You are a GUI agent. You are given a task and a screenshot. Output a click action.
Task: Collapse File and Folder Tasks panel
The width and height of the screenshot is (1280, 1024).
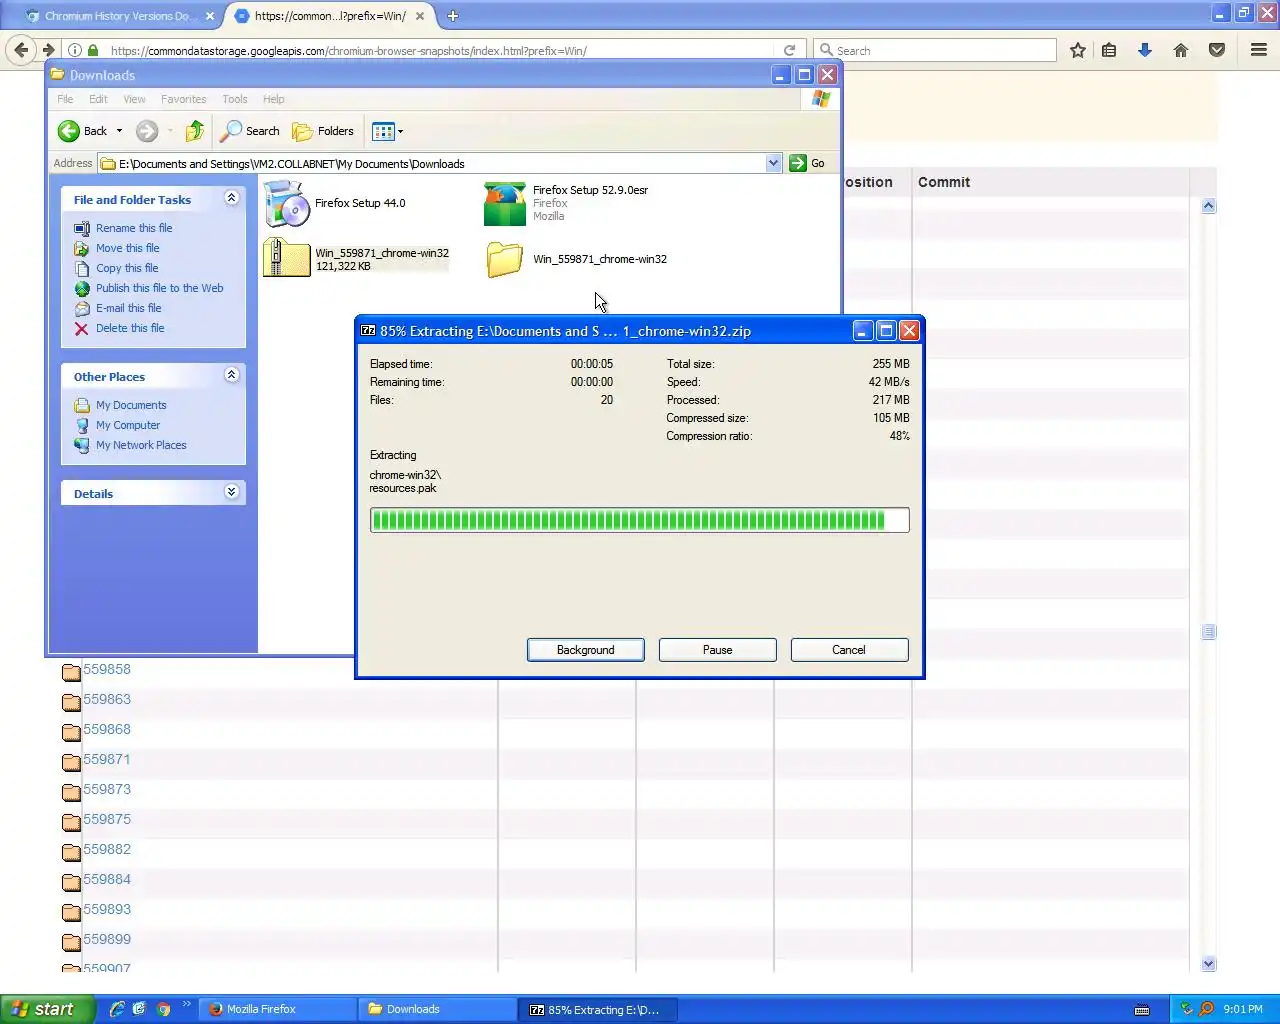click(x=231, y=198)
